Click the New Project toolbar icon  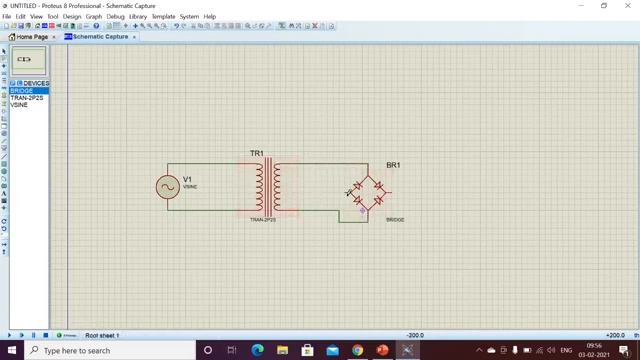[x=6, y=26]
